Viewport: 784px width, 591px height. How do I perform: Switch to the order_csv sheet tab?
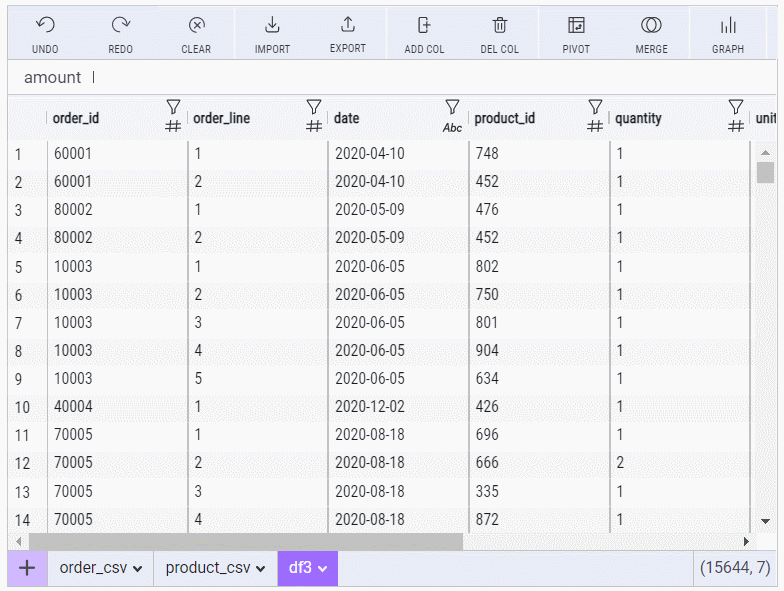click(99, 568)
